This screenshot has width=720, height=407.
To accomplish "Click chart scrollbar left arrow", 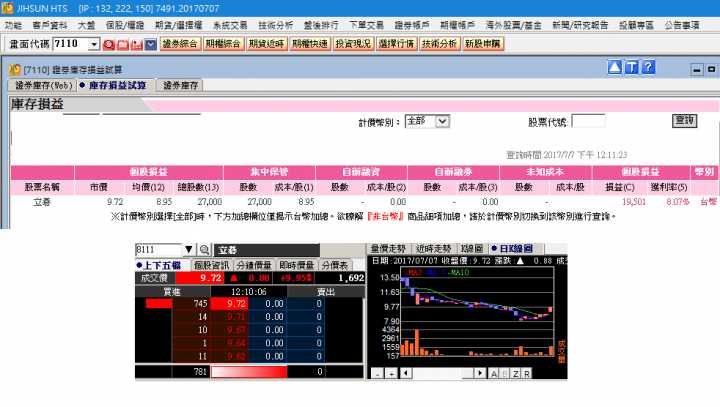I will pos(406,373).
